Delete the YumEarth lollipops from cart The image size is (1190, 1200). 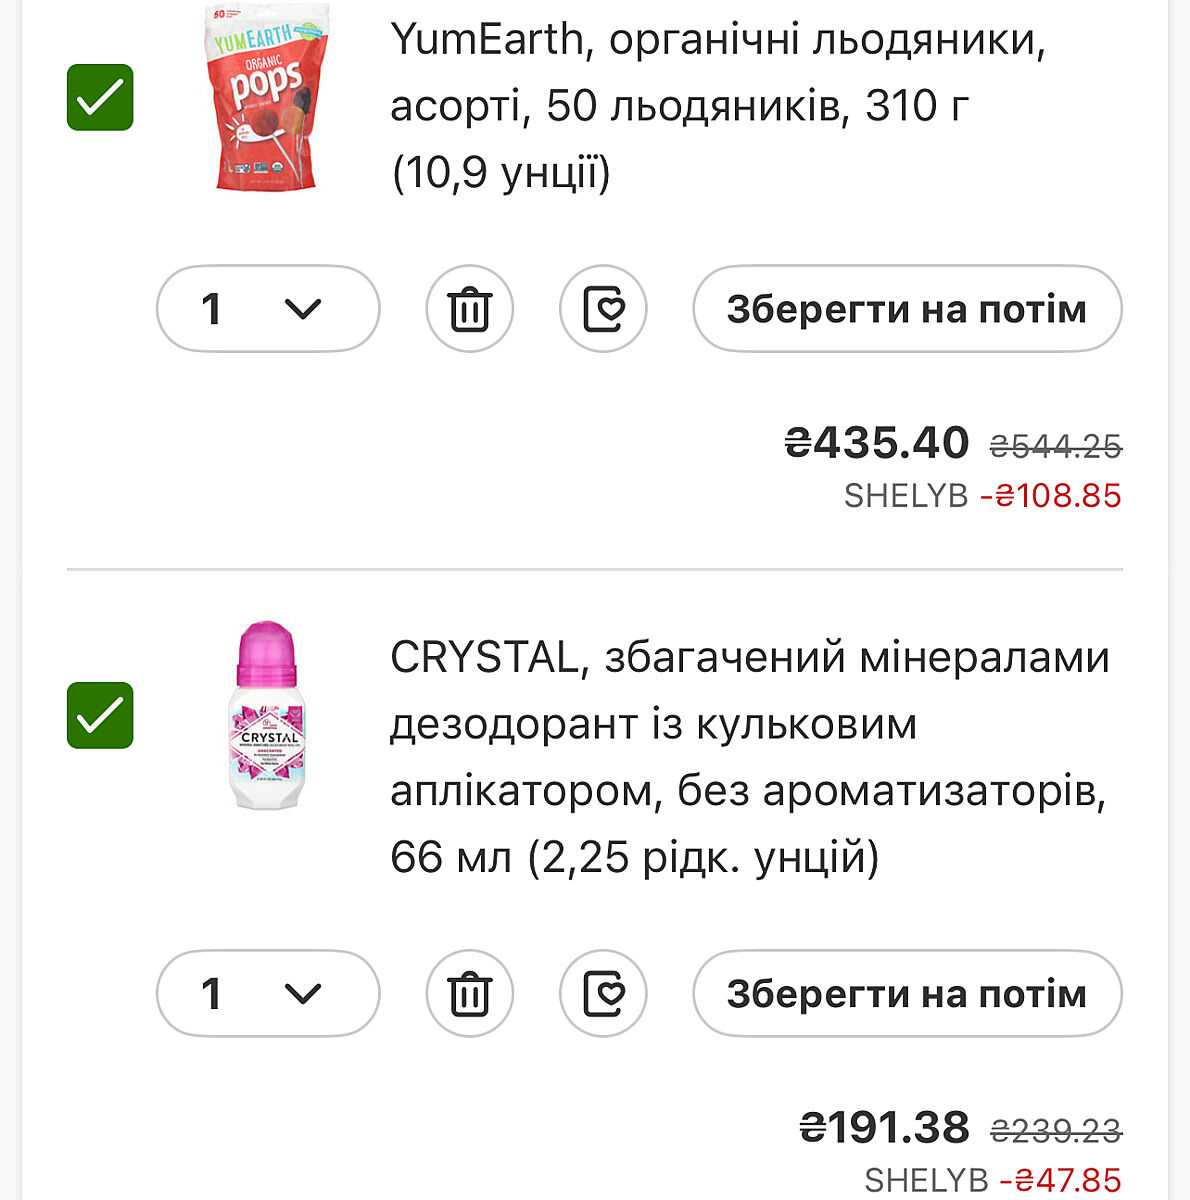tap(469, 309)
